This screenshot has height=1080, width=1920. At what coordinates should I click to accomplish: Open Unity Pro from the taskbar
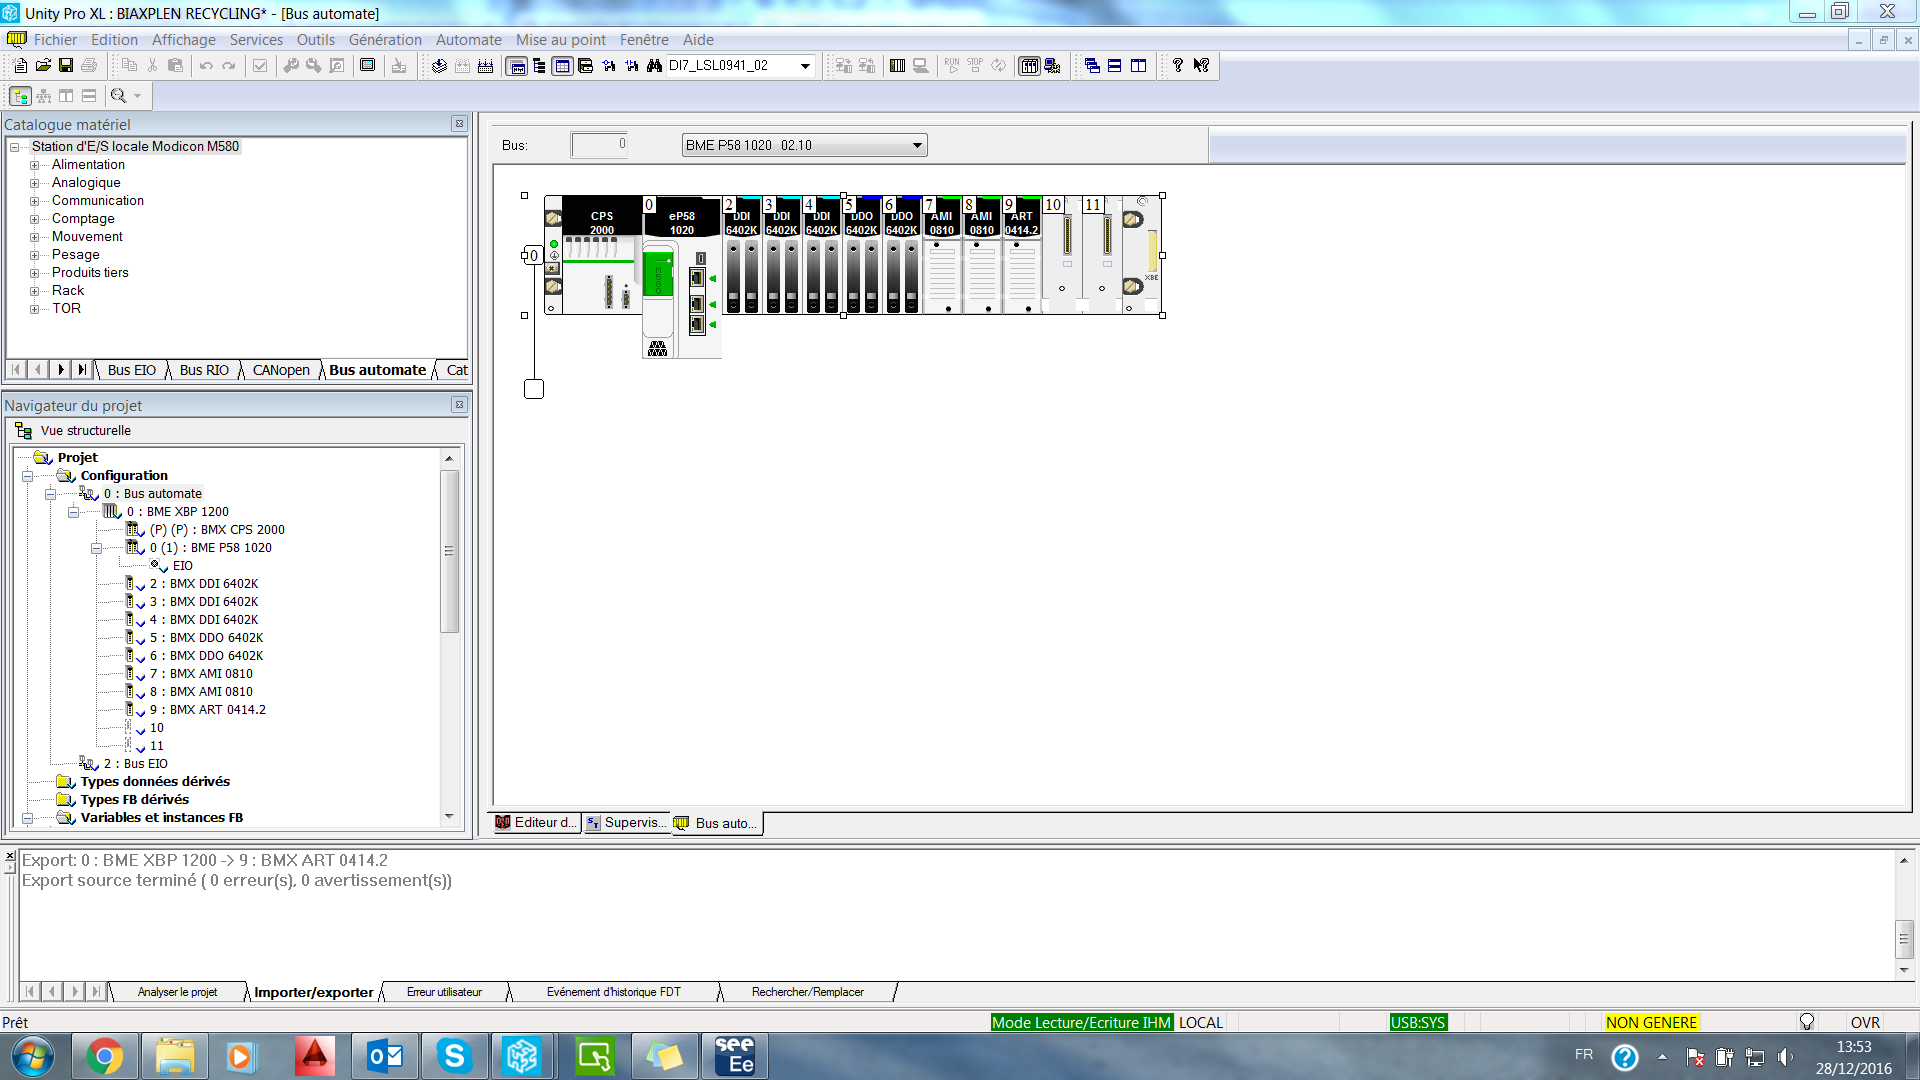click(x=521, y=1056)
